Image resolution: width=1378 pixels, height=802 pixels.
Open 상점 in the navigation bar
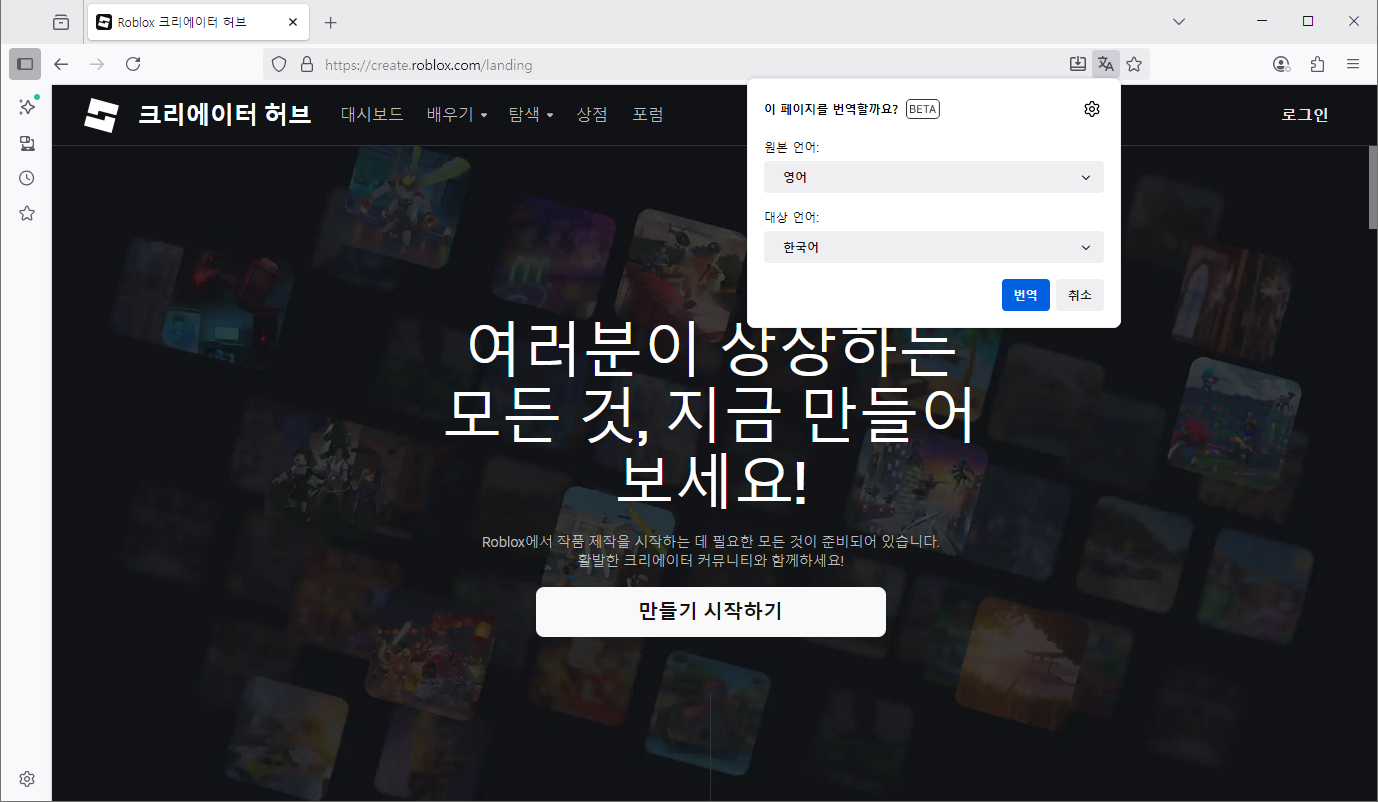(x=592, y=115)
